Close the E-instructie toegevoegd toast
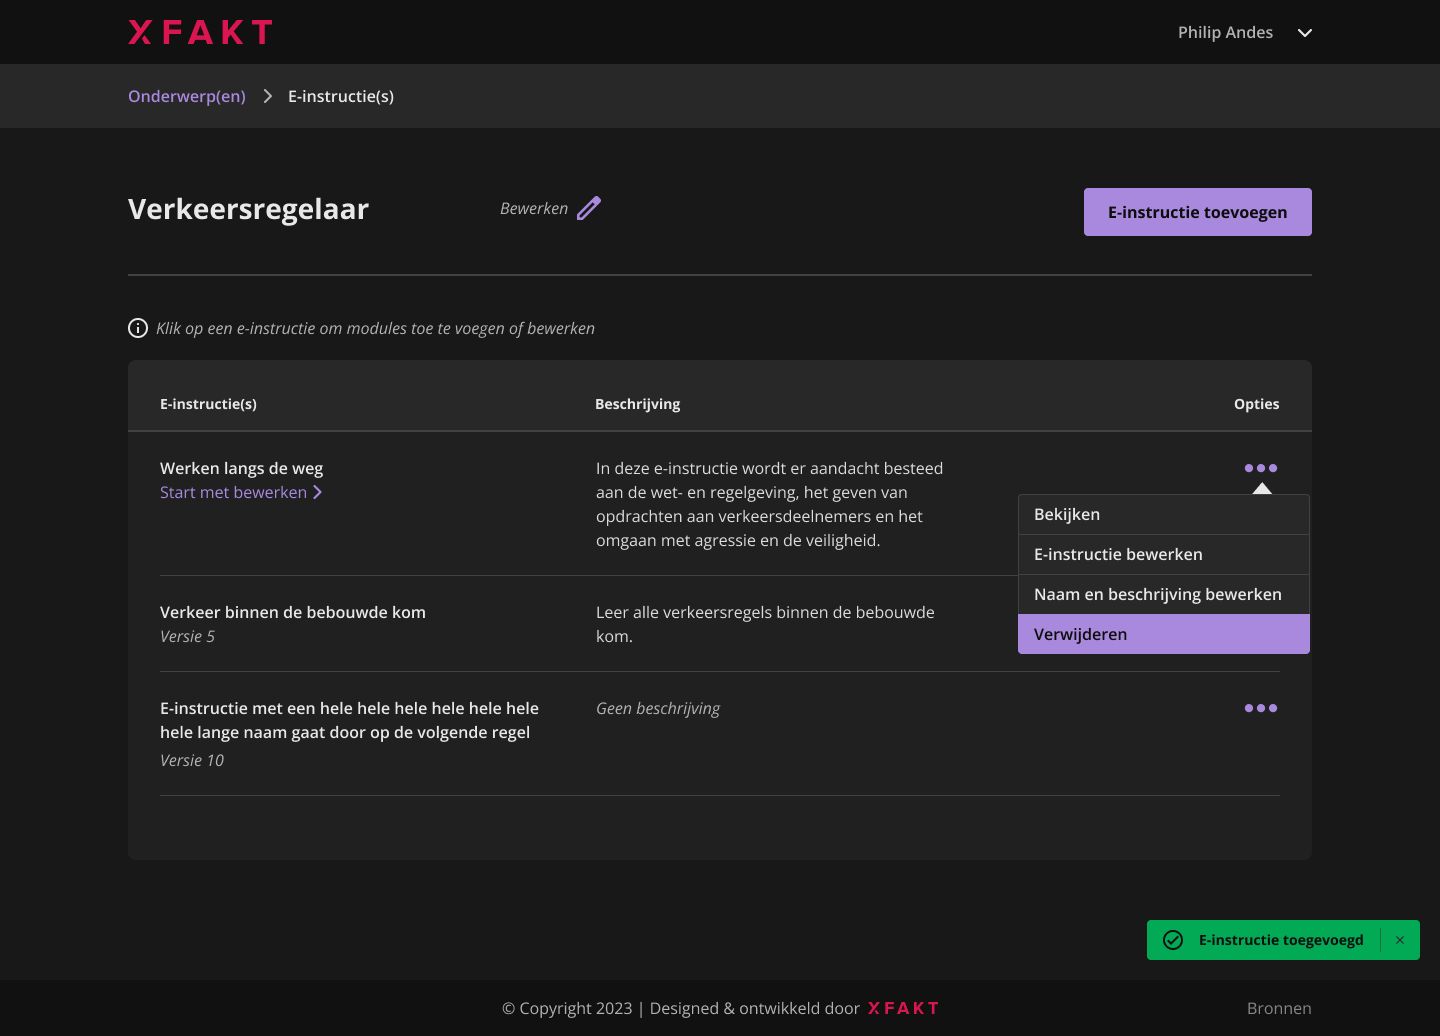 click(1400, 940)
